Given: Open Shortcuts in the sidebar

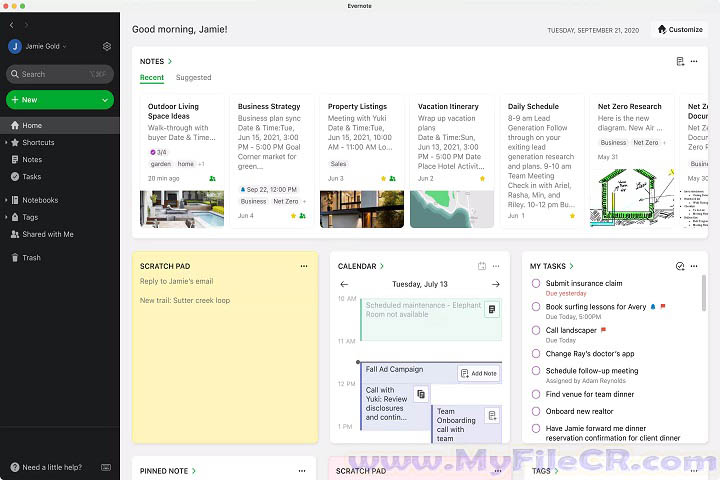Looking at the screenshot, I should click(x=38, y=142).
